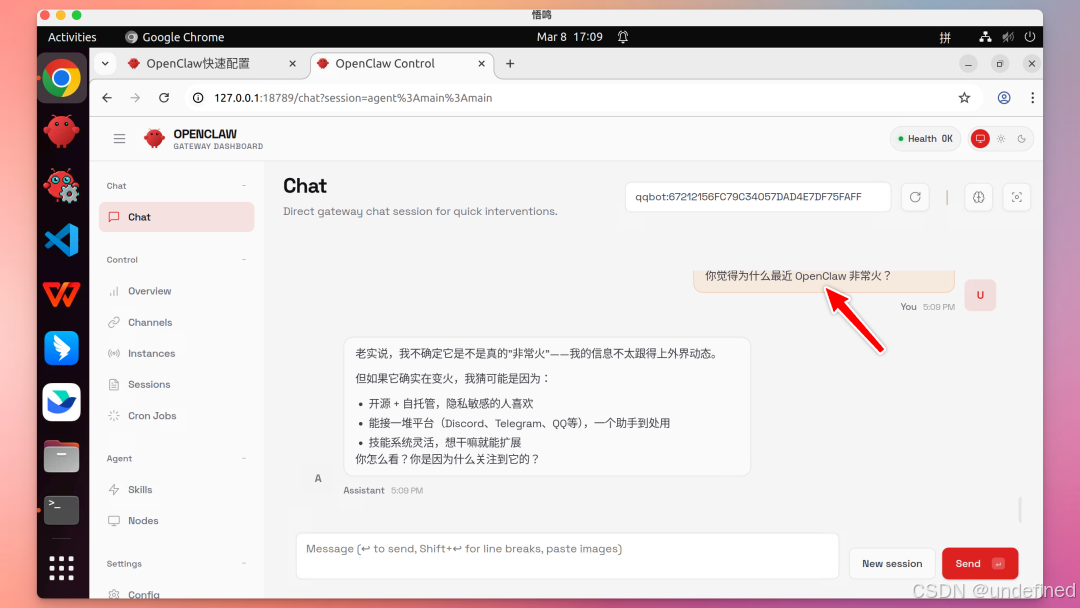Open WPS Office from the dock
This screenshot has height=608, width=1080.
[61, 294]
